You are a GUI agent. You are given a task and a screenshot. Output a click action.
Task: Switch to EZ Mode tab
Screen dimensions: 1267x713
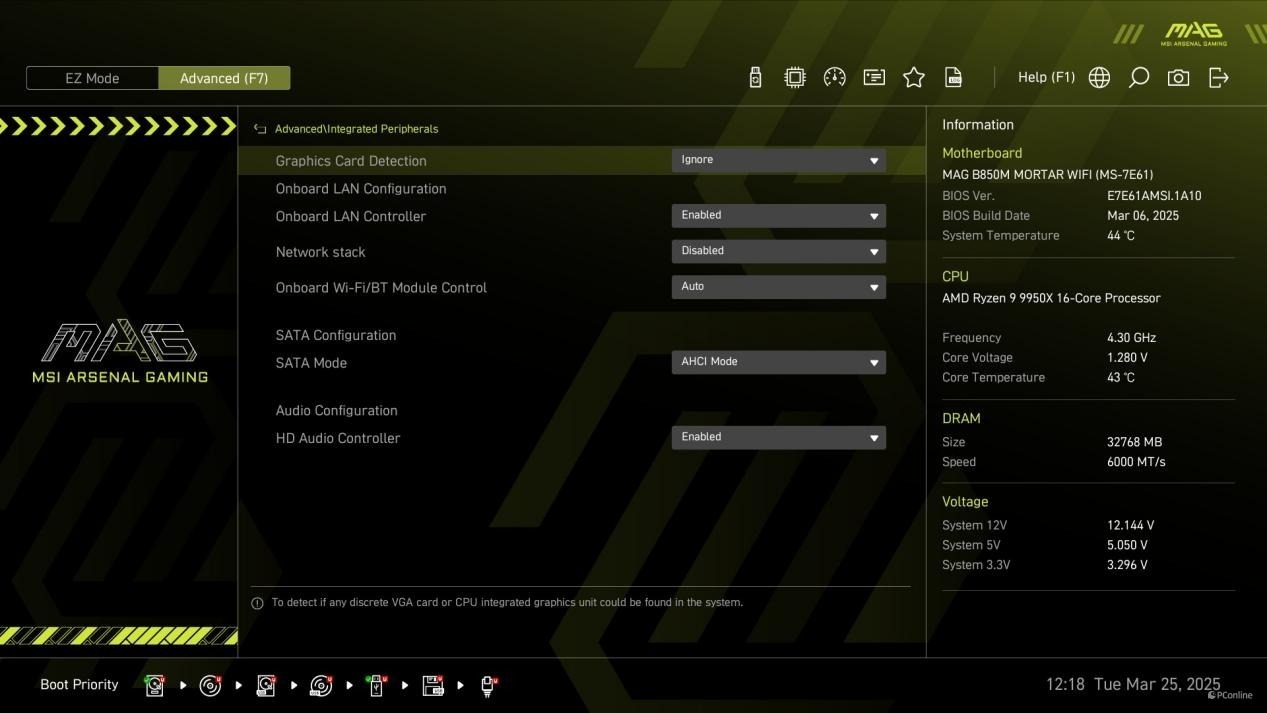tap(92, 78)
